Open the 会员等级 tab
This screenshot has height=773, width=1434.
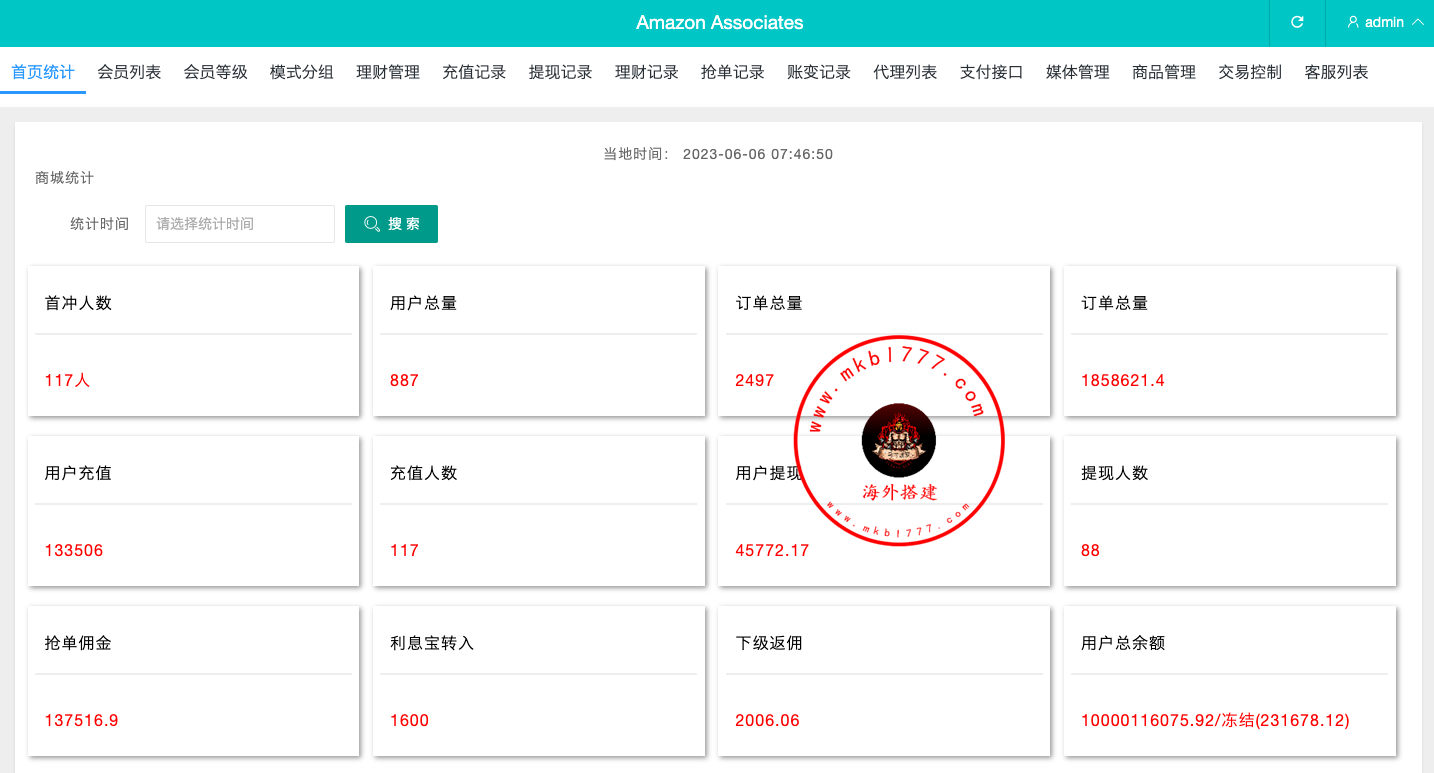(x=216, y=72)
